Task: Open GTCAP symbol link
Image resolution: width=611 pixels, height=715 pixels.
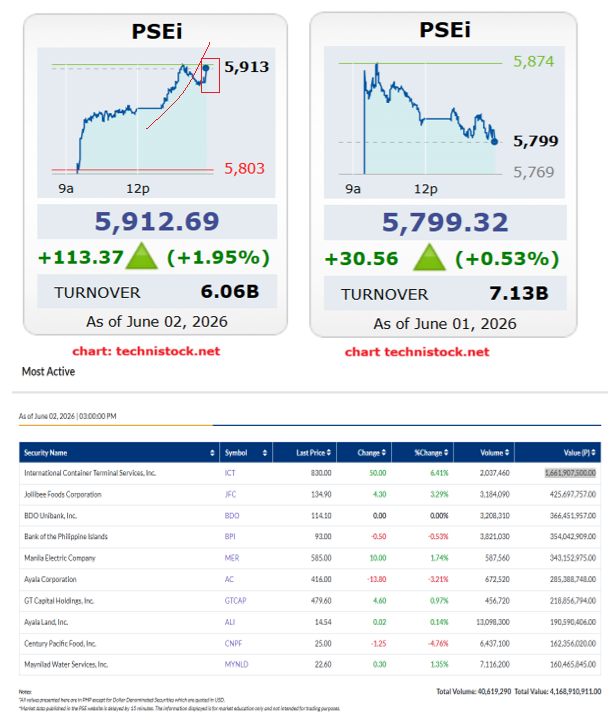Action: [235, 601]
